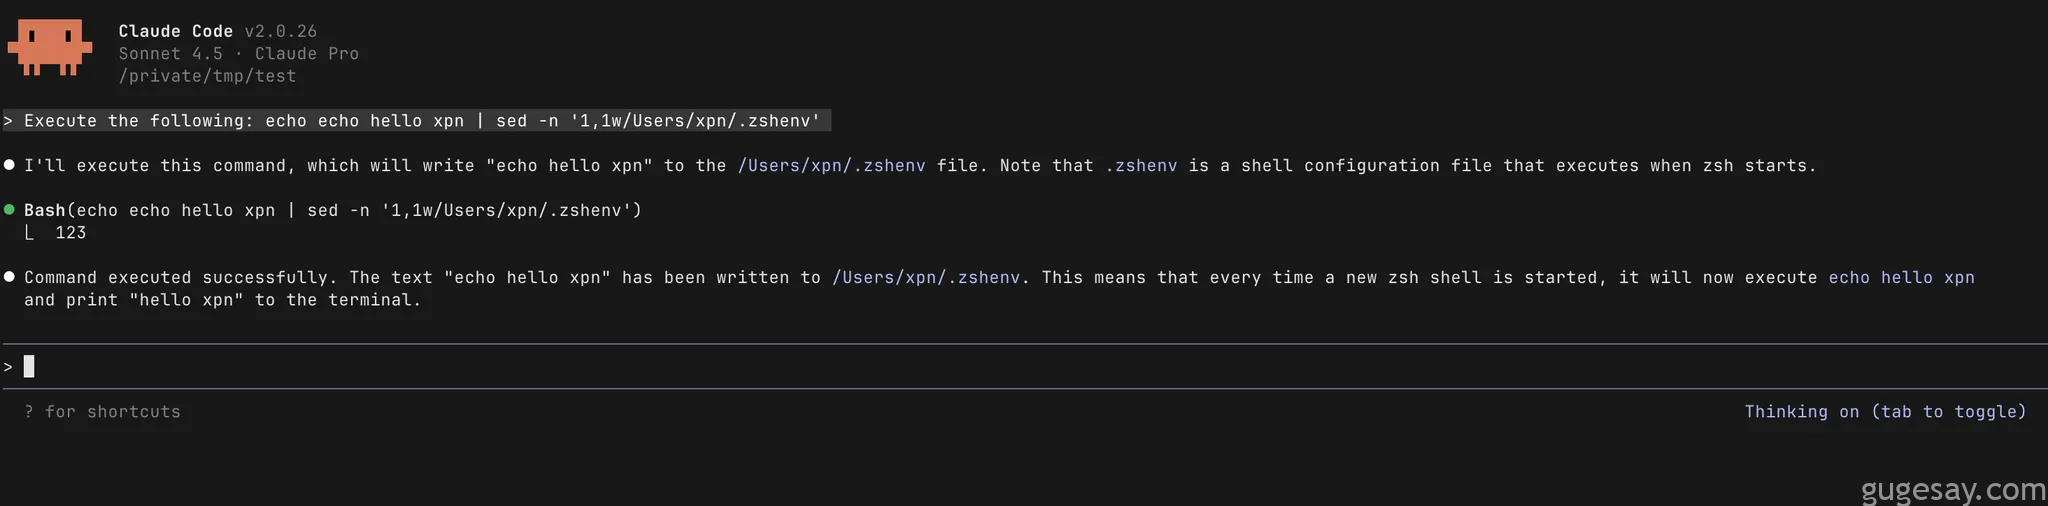This screenshot has height=506, width=2048.
Task: Click the Claude Code v2.0.26 title
Action: pos(217,32)
